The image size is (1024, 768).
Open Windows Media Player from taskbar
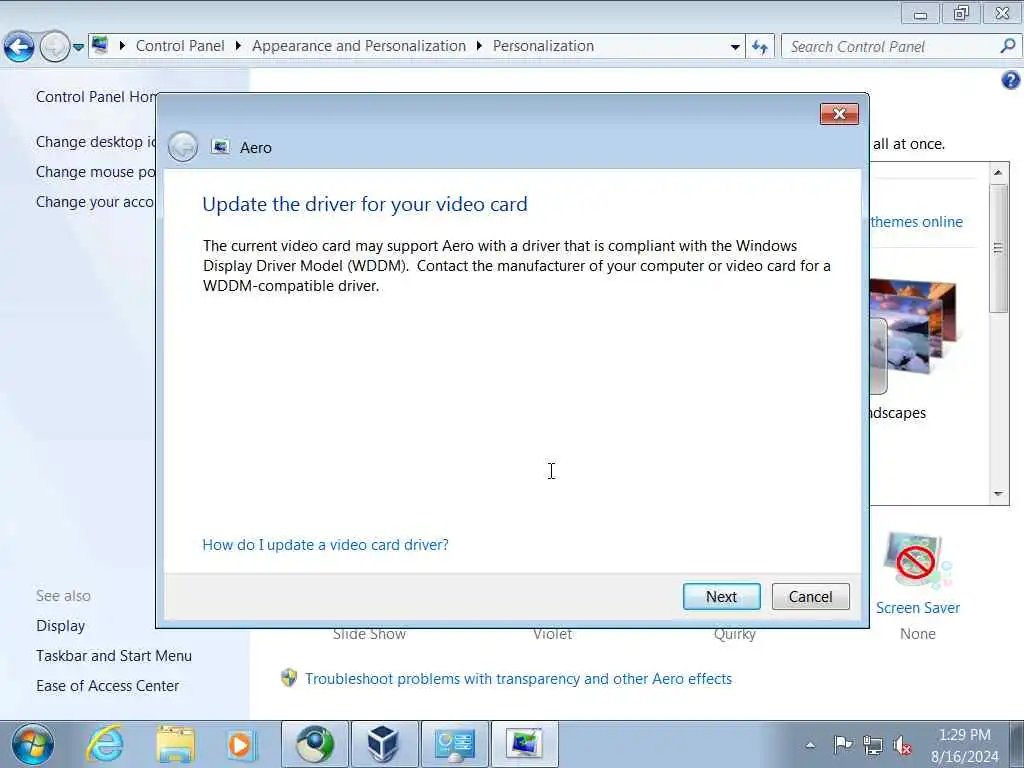[x=242, y=744]
